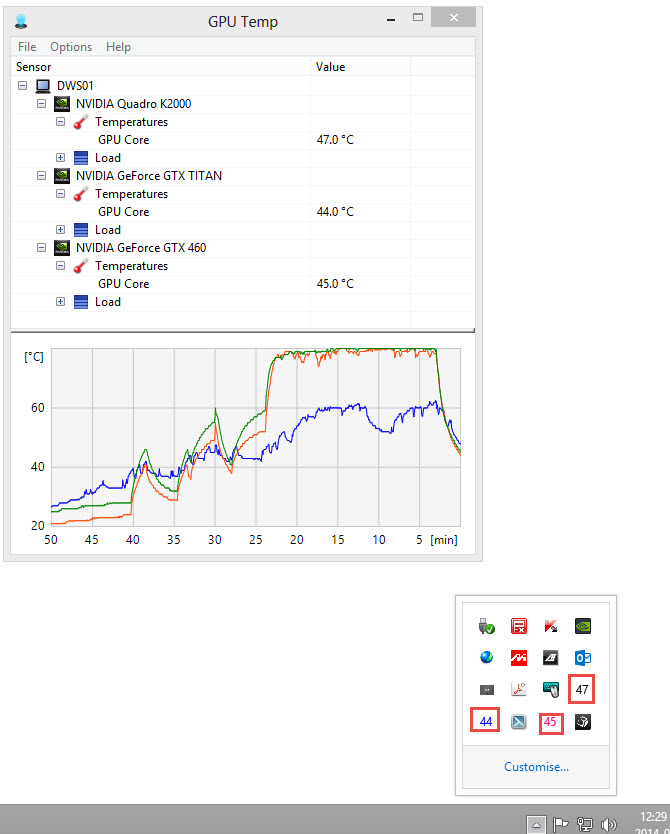Click the 45.0 °C value cell

(x=335, y=283)
